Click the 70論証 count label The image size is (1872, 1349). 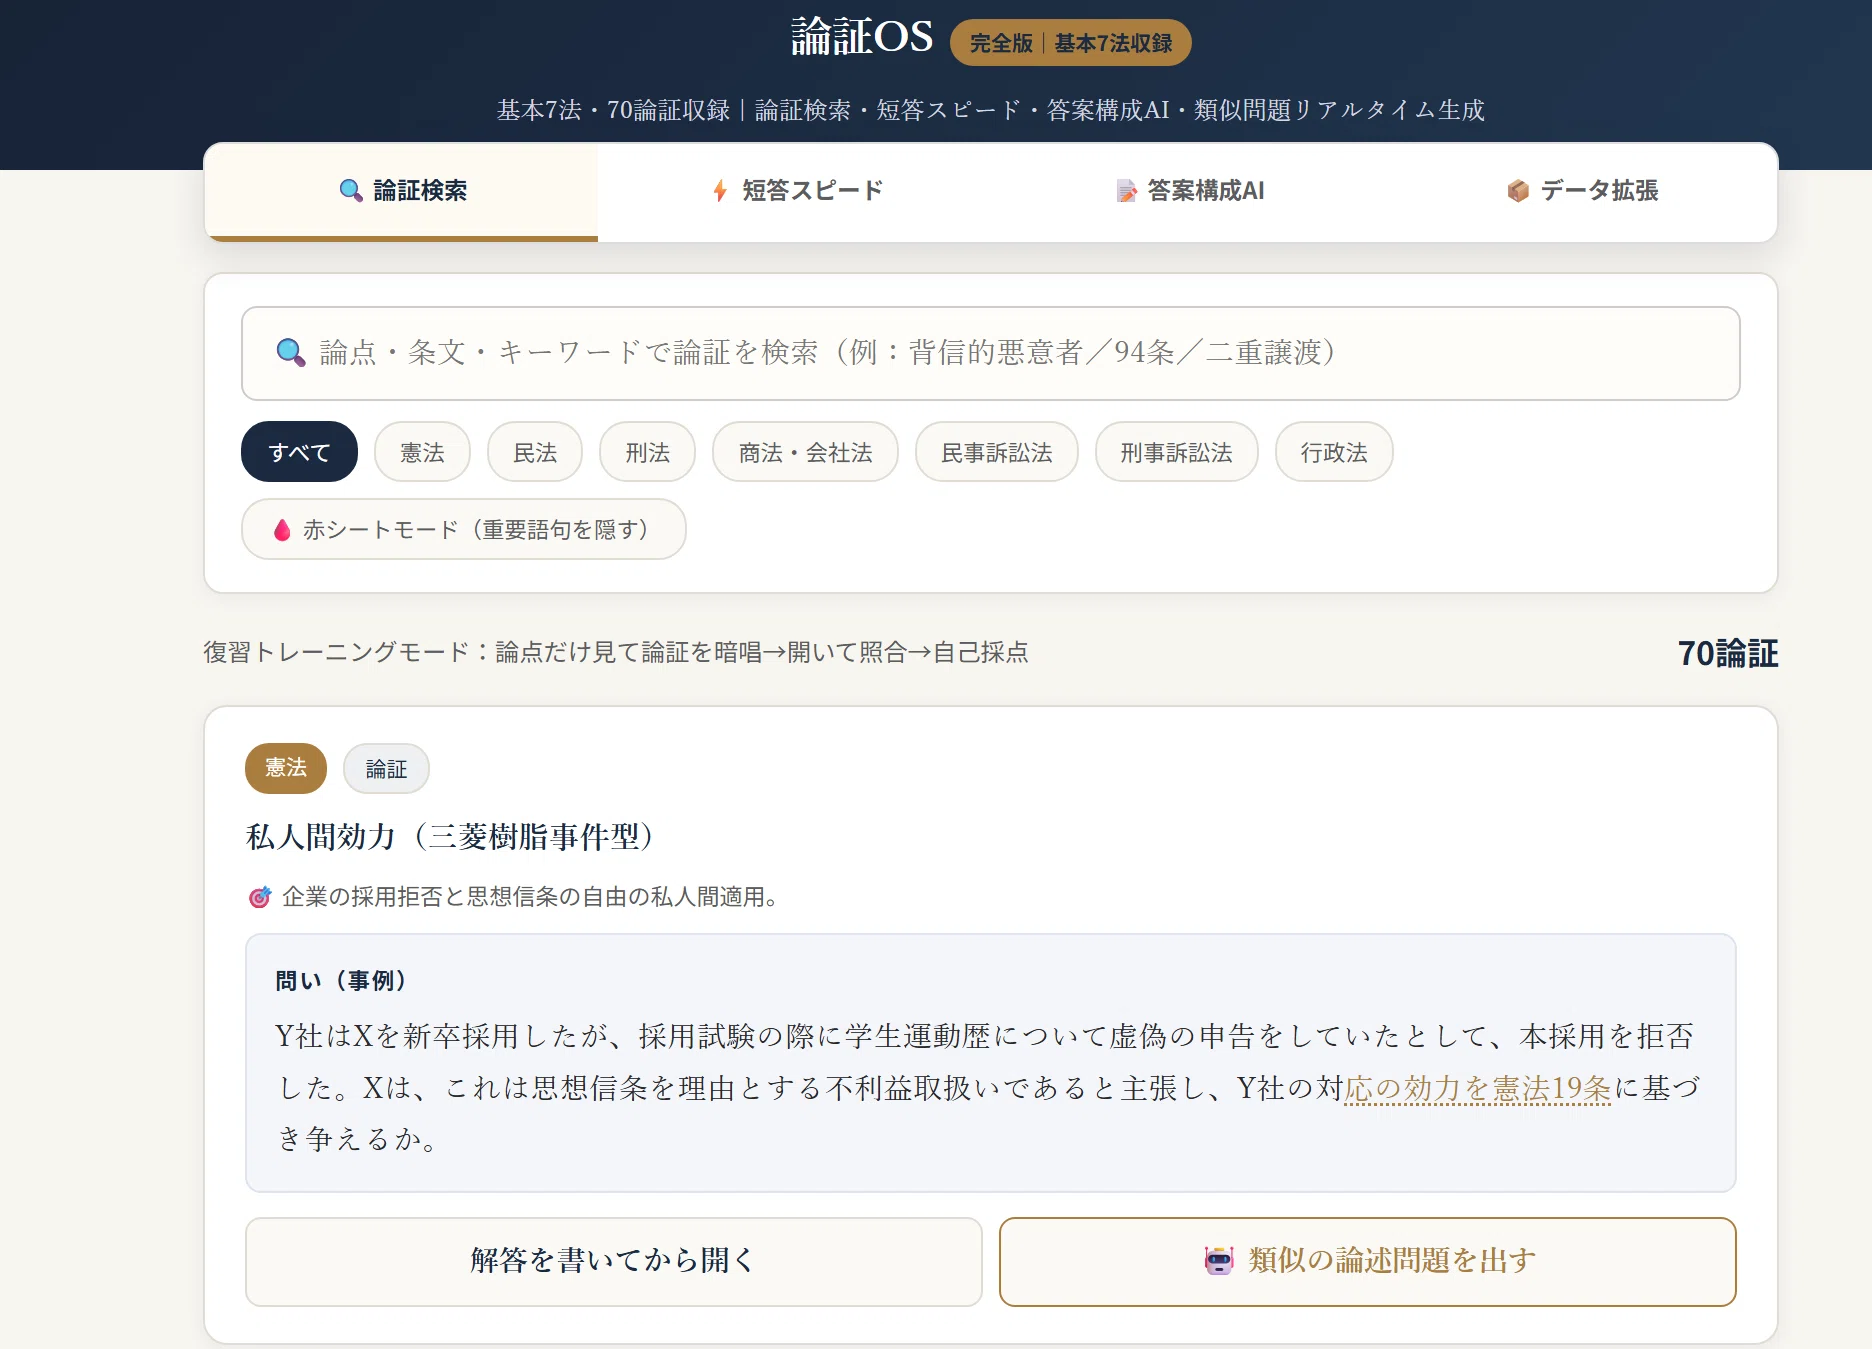(1727, 653)
